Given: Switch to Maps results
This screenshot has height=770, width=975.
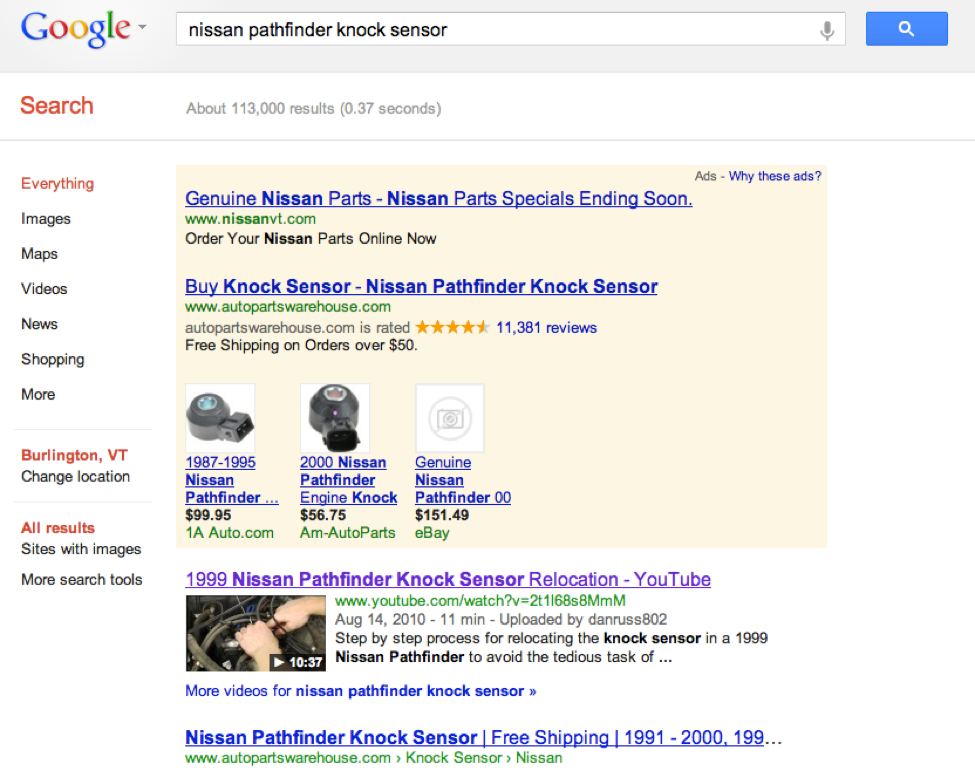Looking at the screenshot, I should click(x=39, y=254).
